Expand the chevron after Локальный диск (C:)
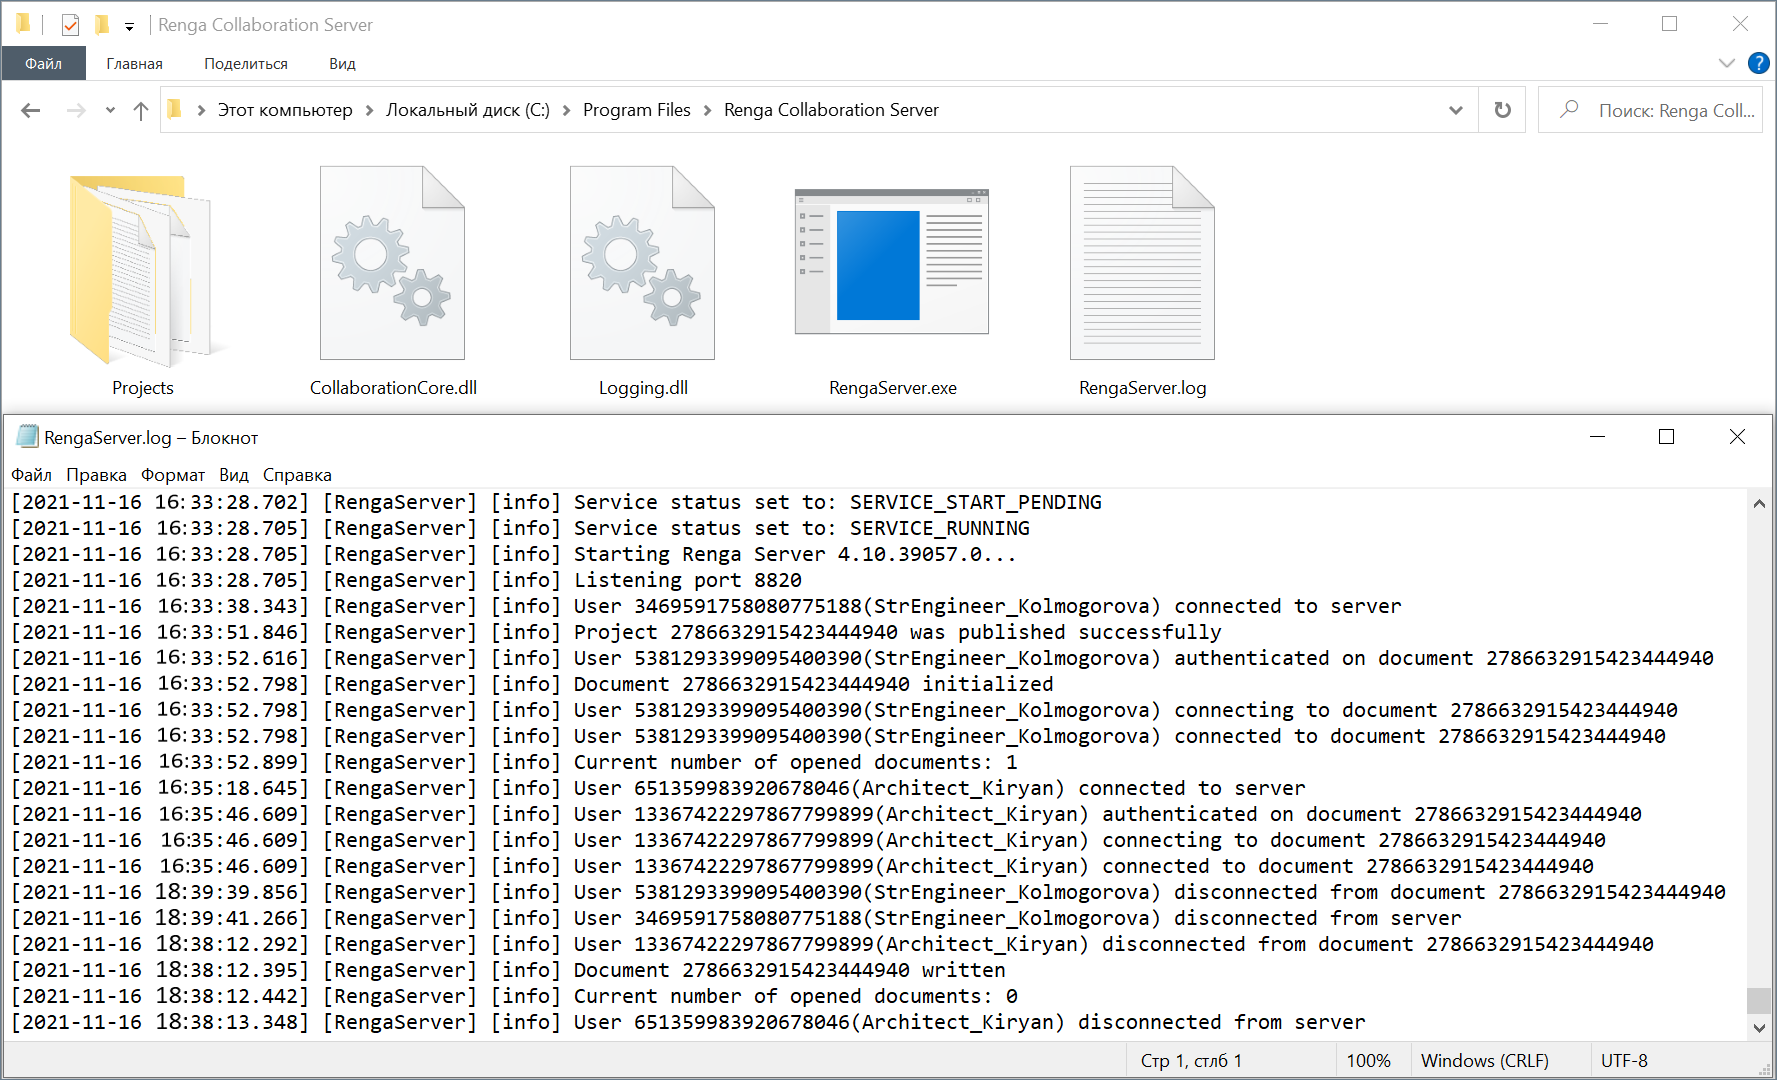 coord(566,110)
